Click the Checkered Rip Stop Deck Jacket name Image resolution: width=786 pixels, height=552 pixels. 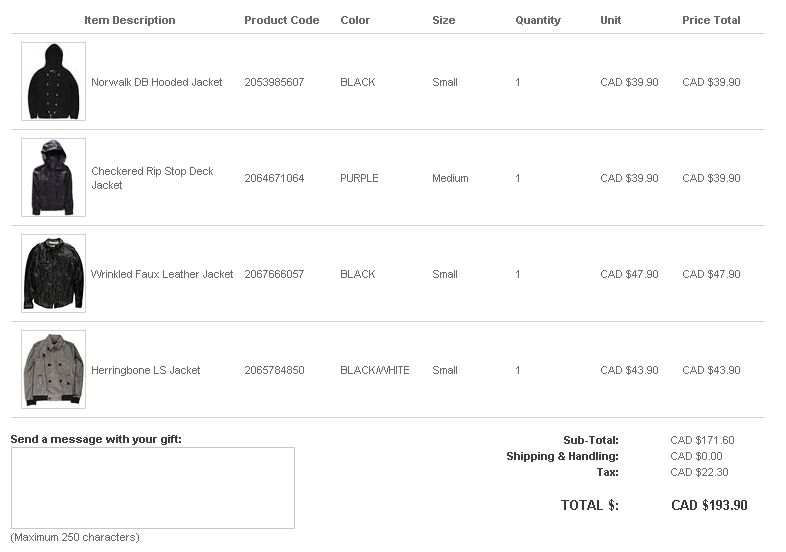tap(152, 178)
